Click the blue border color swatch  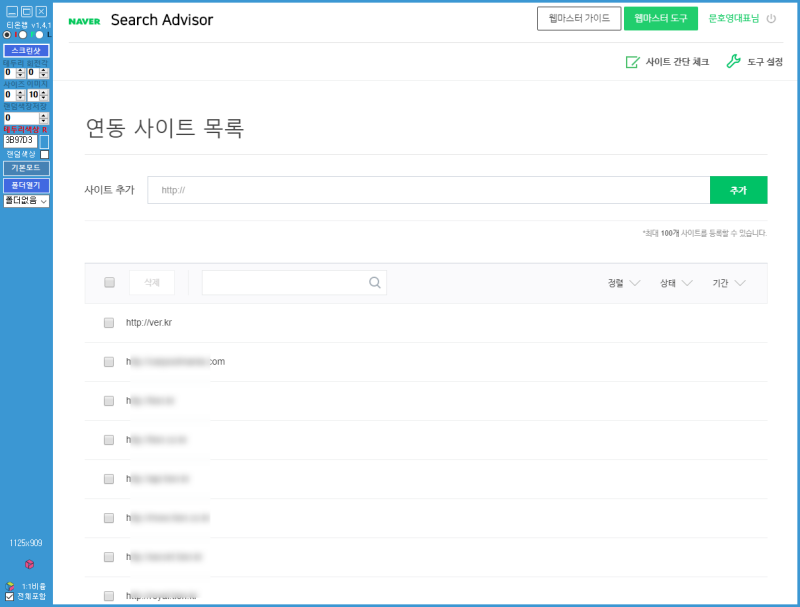(x=44, y=141)
